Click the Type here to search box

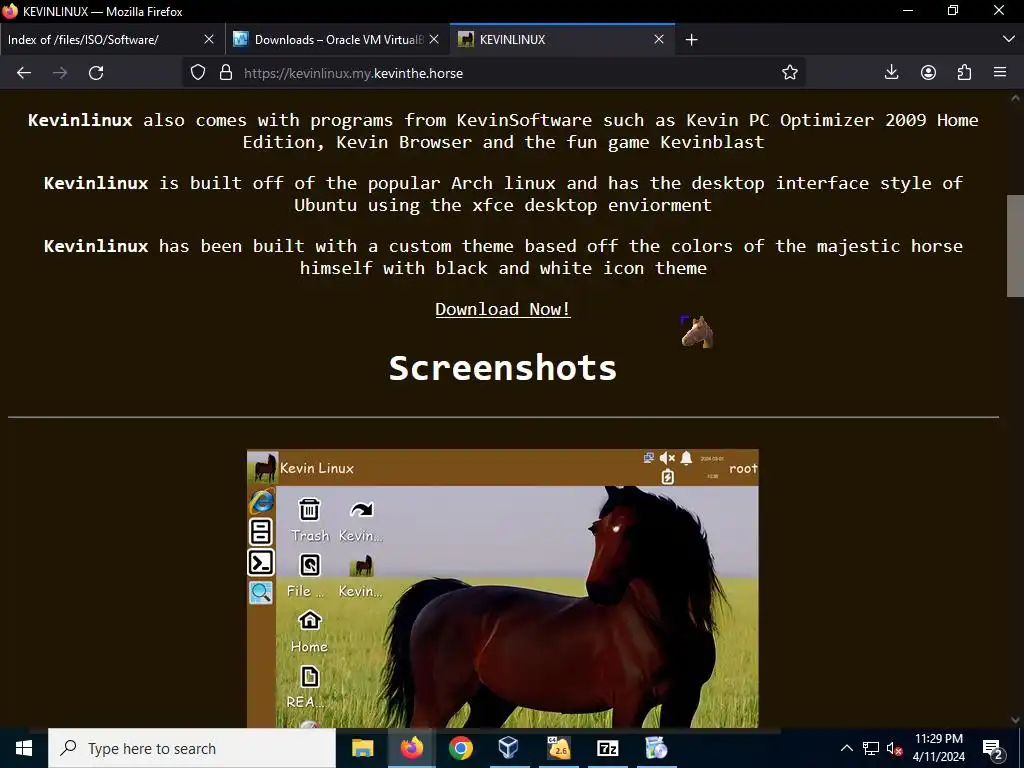pyautogui.click(x=192, y=748)
